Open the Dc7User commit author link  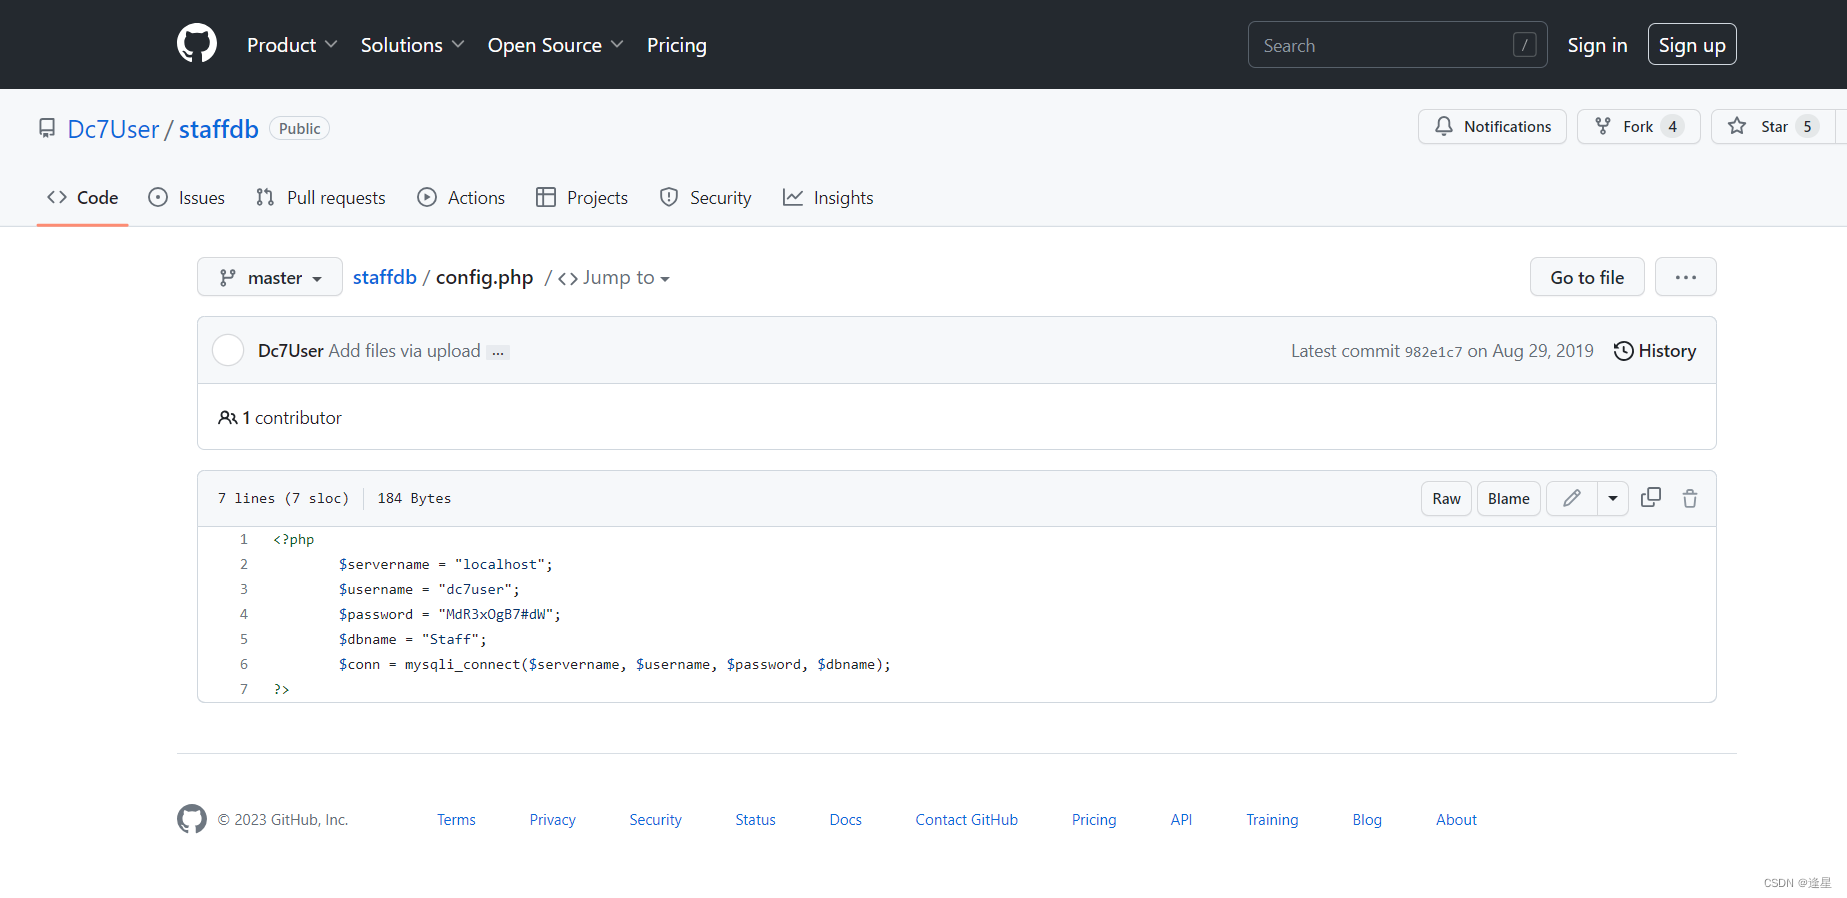(290, 351)
